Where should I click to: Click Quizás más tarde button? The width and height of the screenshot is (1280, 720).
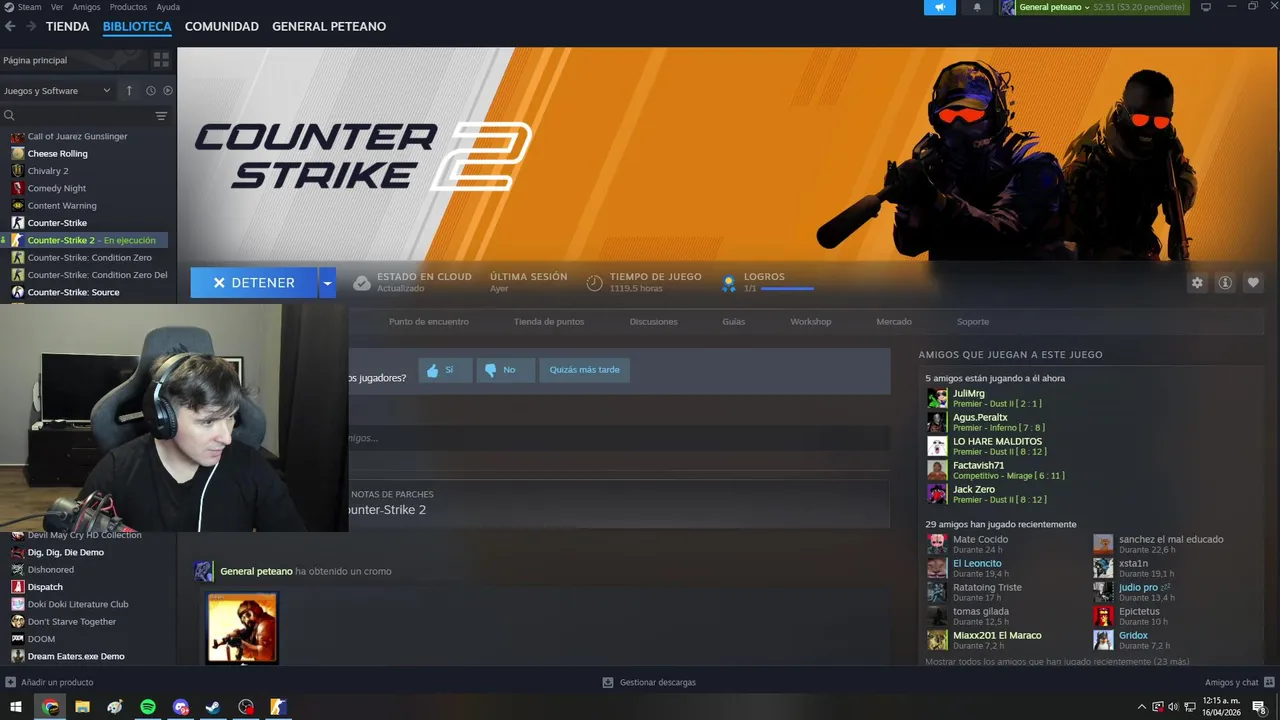(x=584, y=370)
